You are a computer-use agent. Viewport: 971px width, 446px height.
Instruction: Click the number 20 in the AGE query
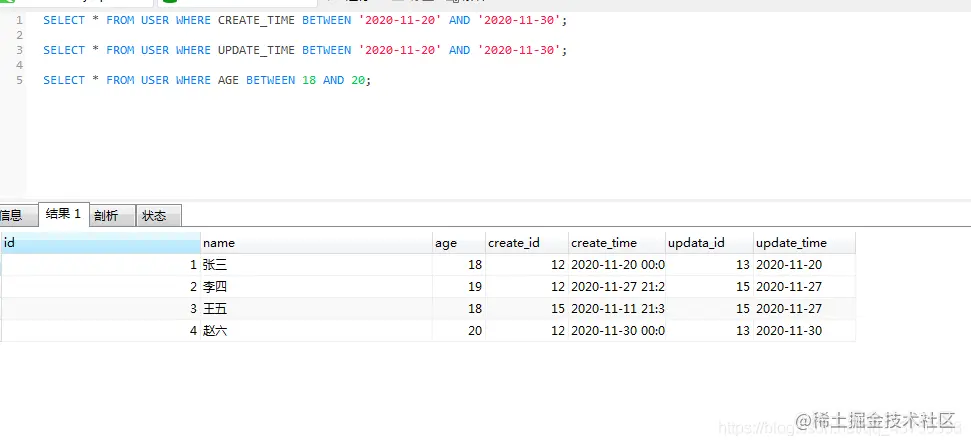pos(358,81)
